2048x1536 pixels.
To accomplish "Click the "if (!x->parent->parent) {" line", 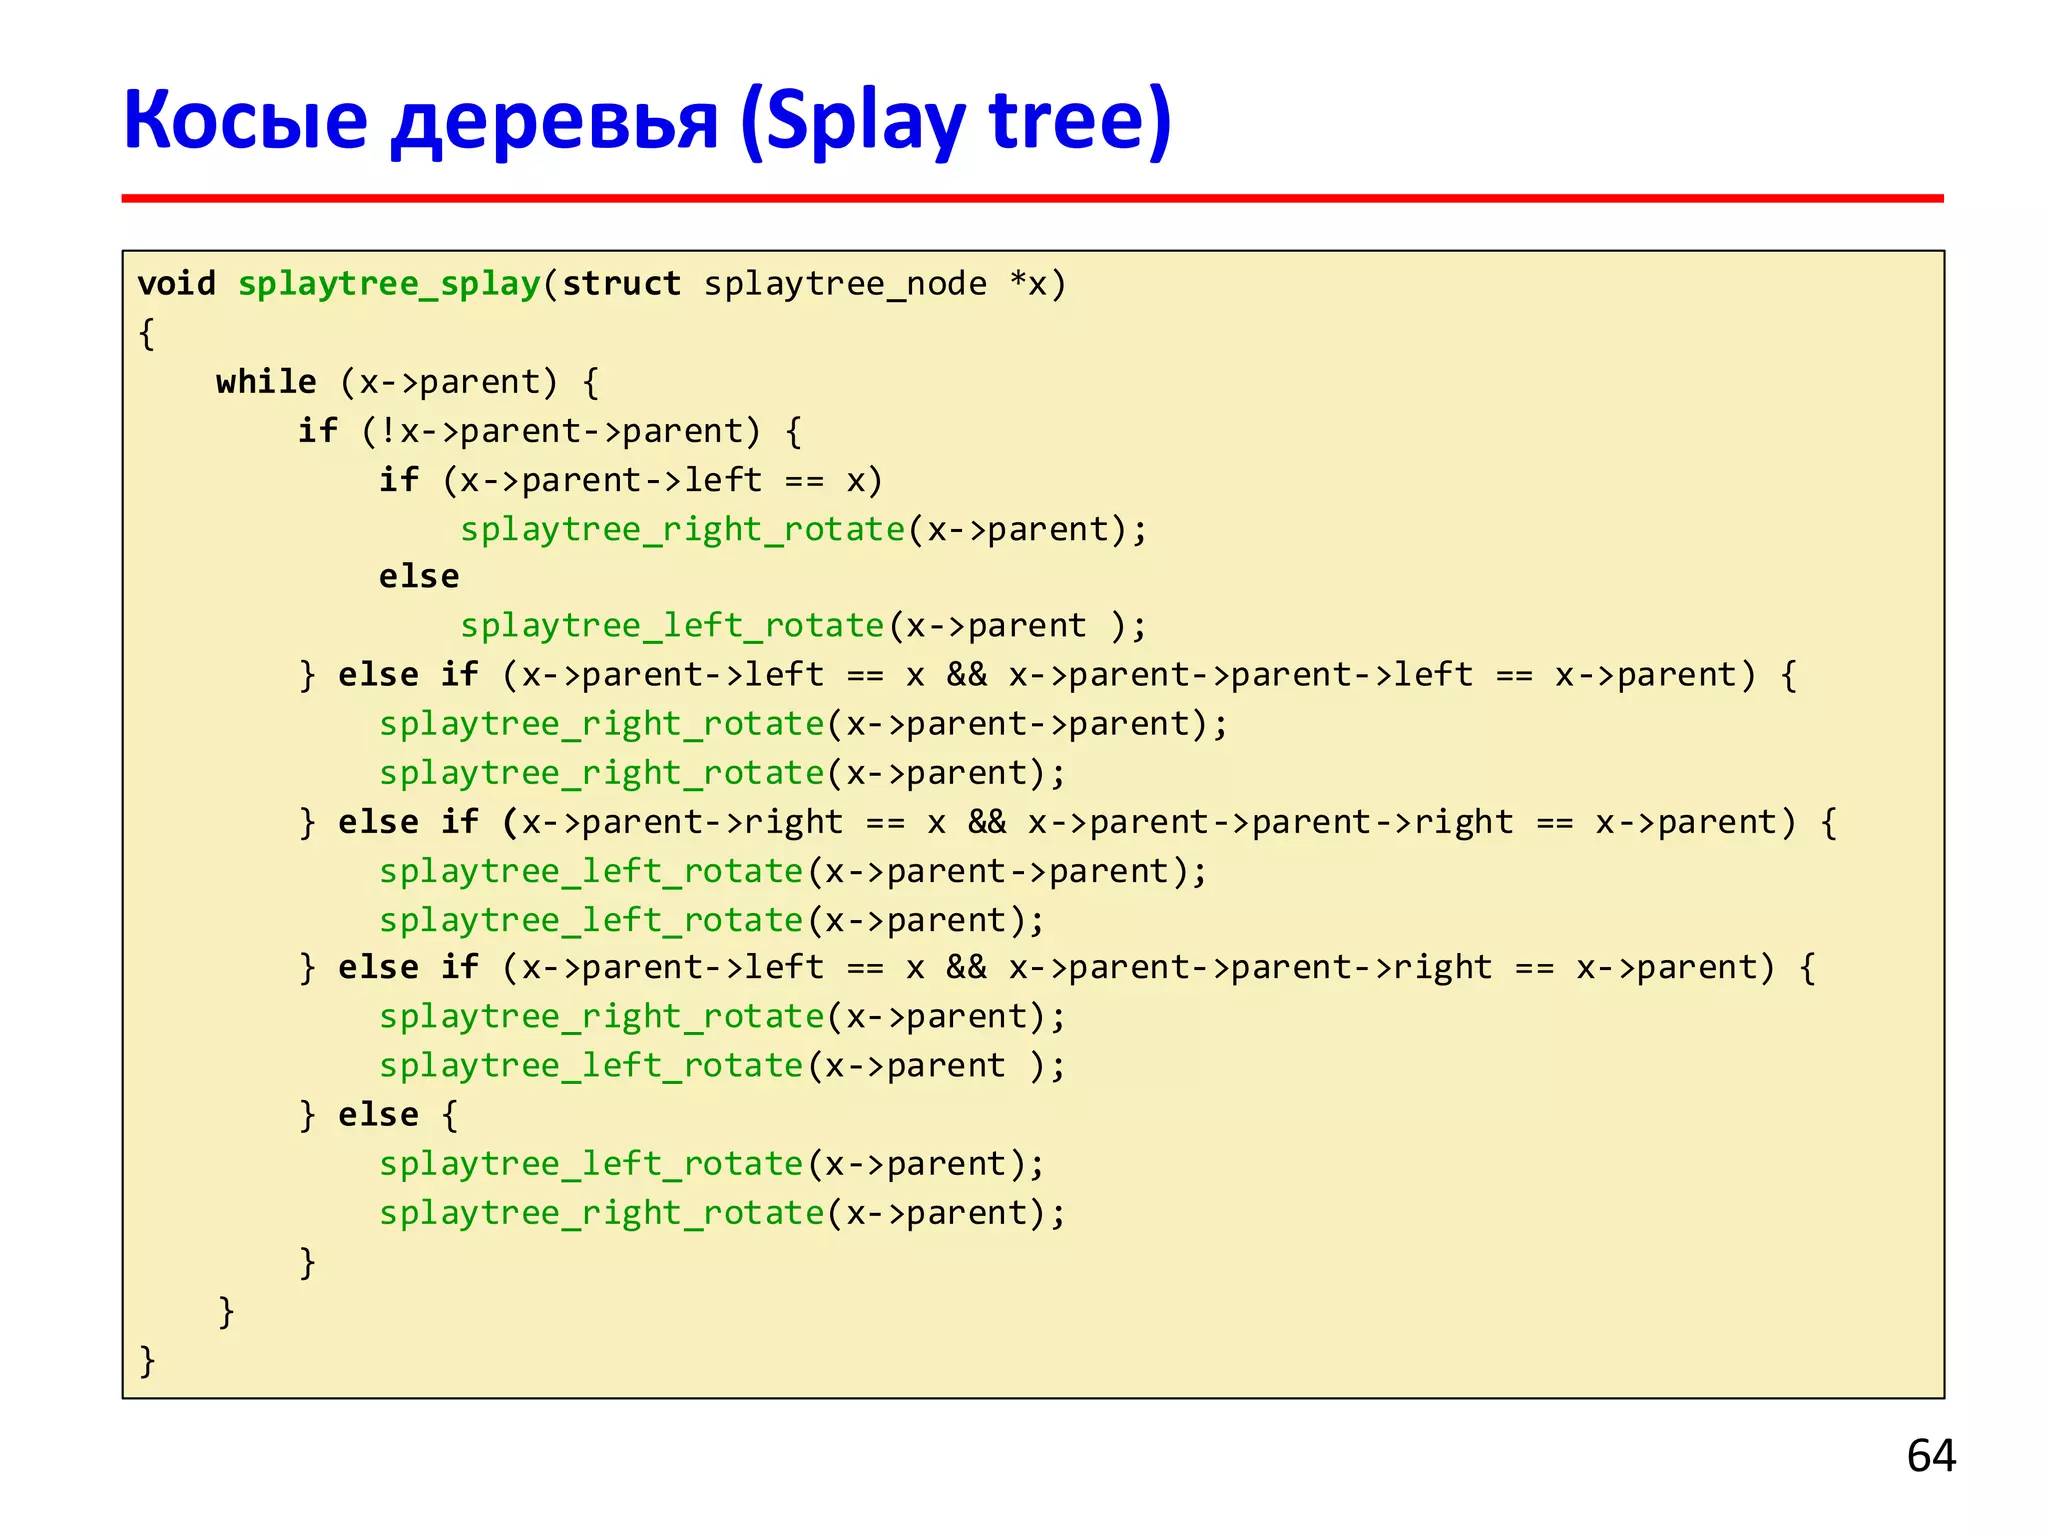I will tap(550, 431).
